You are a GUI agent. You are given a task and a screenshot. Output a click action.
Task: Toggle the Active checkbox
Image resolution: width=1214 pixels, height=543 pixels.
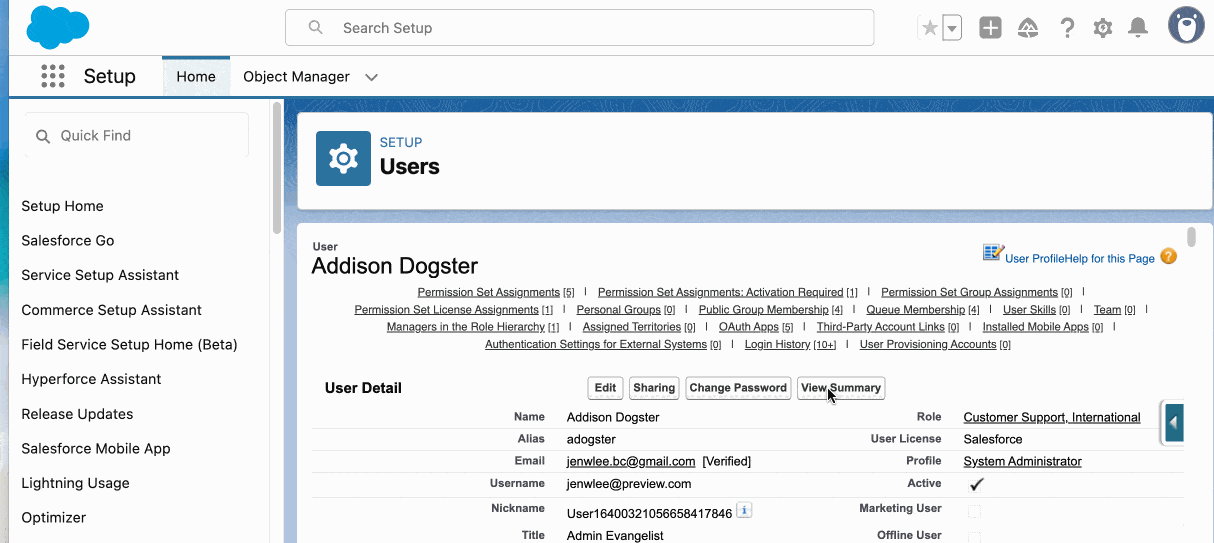pos(977,484)
